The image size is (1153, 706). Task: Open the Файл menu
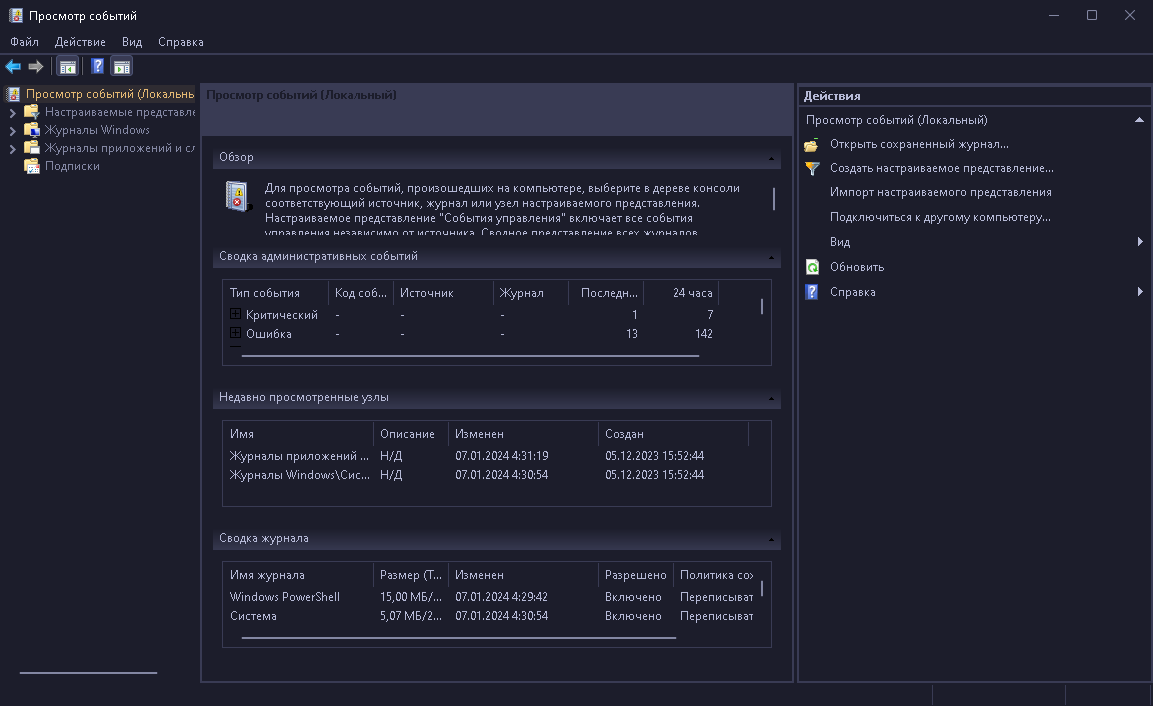click(x=24, y=42)
